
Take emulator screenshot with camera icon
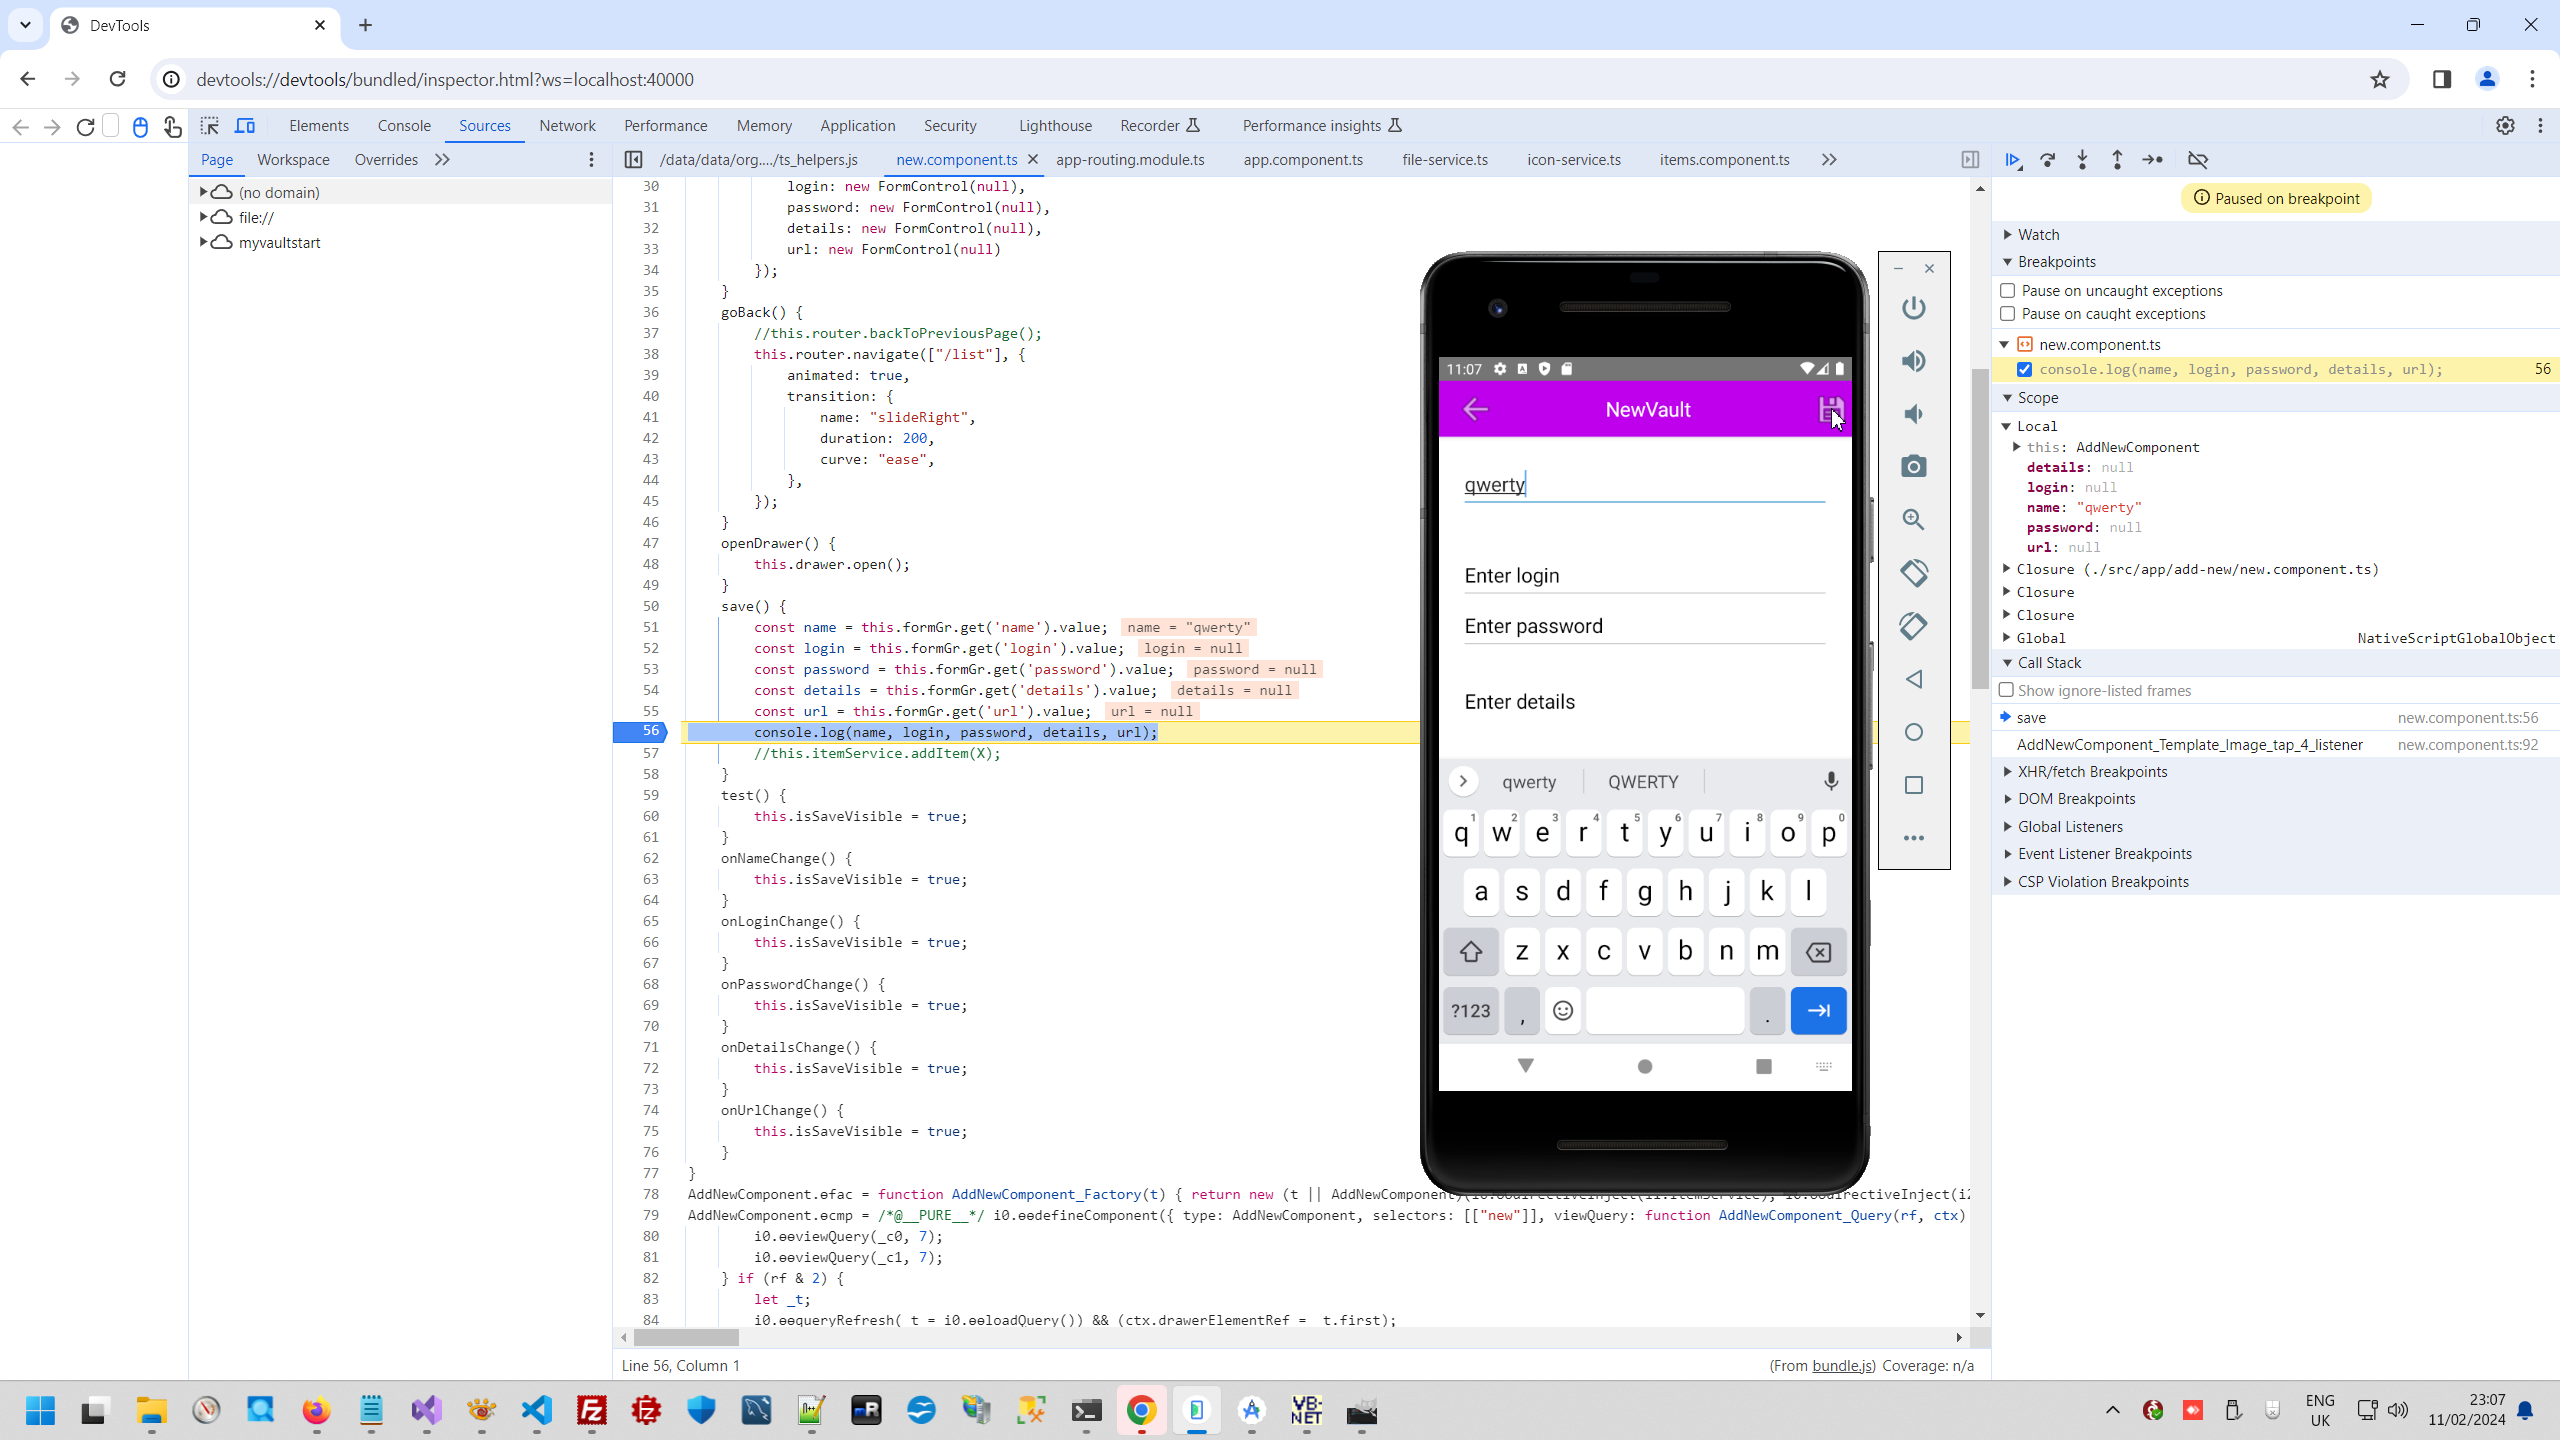[x=1913, y=467]
